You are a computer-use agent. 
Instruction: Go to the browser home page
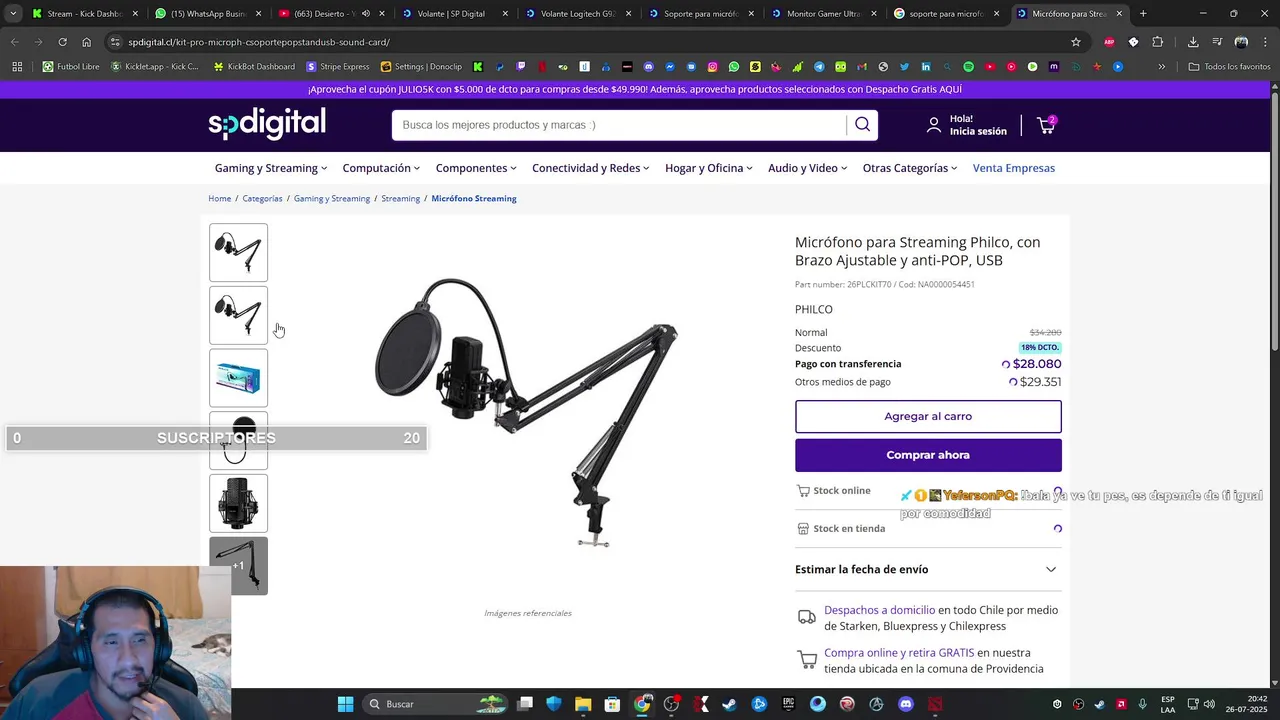[x=86, y=42]
